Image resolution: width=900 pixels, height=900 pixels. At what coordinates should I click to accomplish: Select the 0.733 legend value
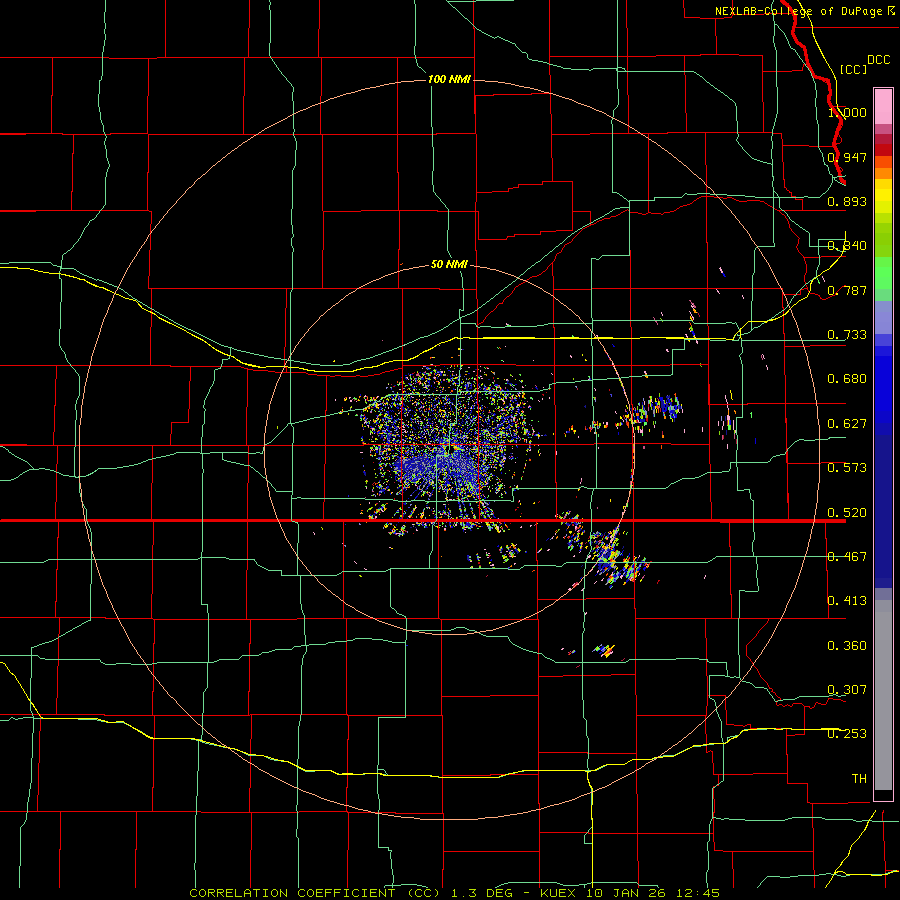(x=847, y=335)
